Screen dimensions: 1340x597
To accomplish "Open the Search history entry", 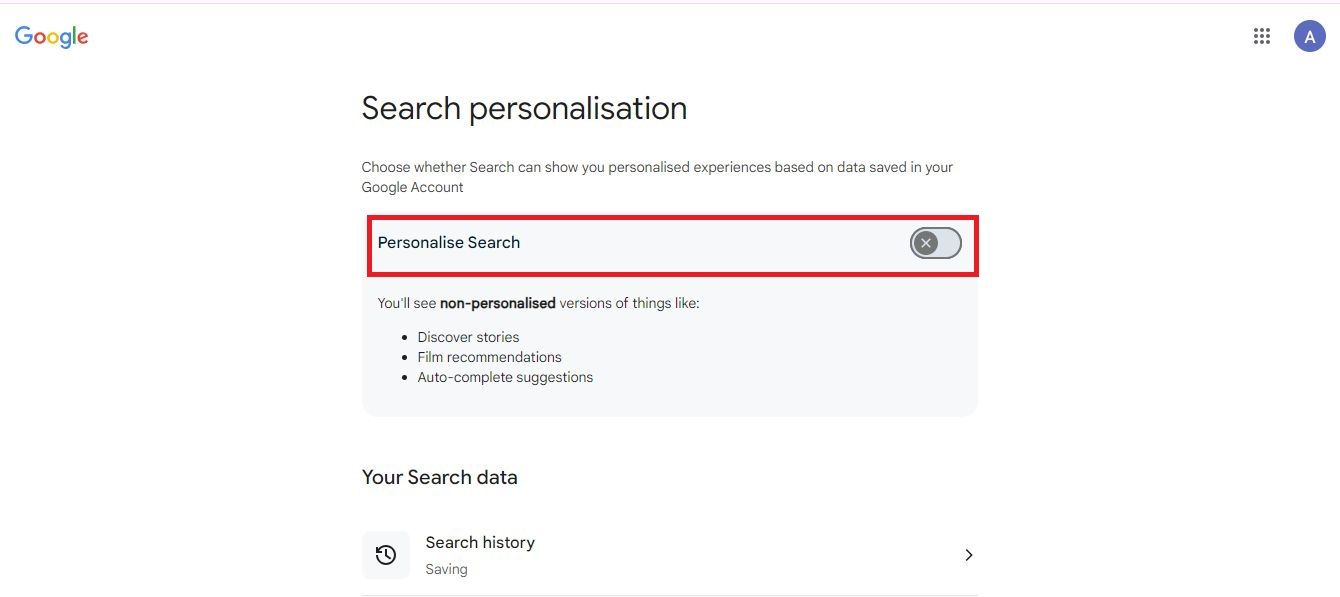I will tap(670, 555).
